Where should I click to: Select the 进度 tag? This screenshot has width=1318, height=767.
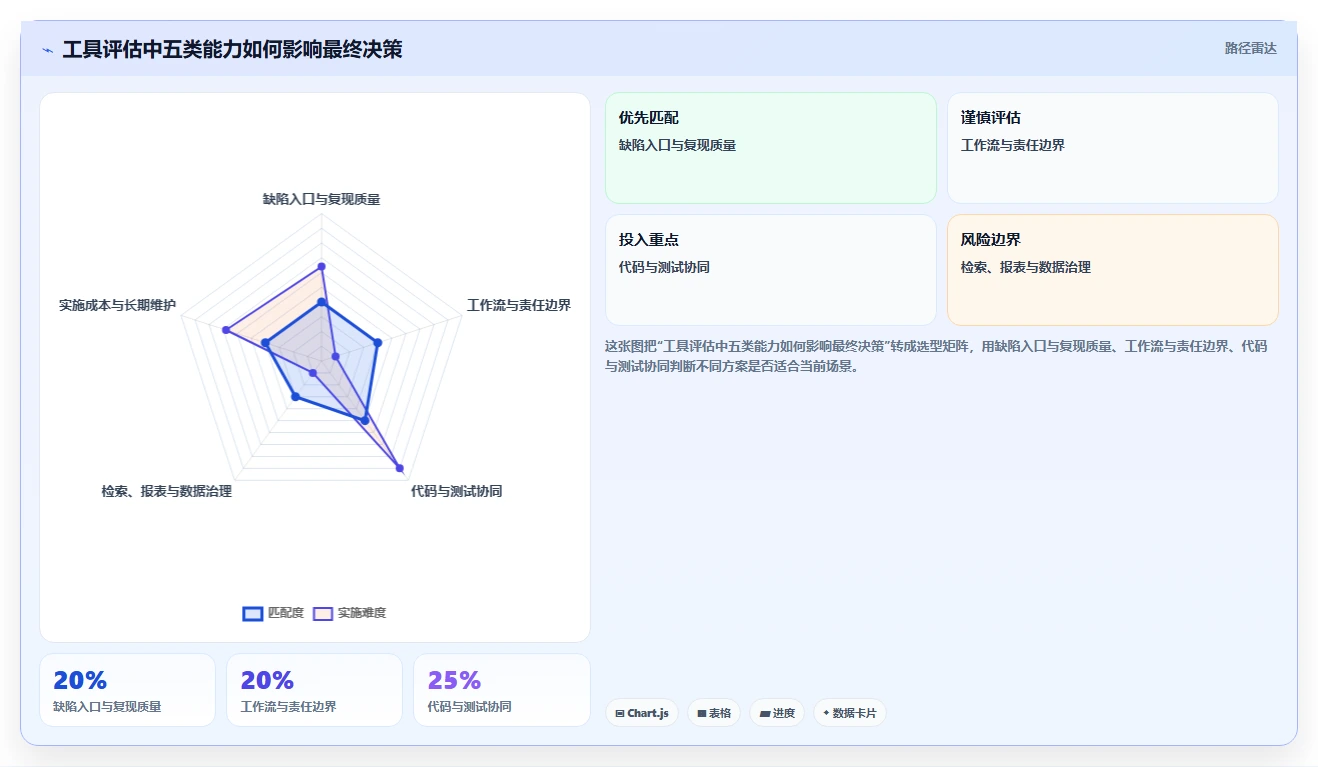(x=777, y=713)
